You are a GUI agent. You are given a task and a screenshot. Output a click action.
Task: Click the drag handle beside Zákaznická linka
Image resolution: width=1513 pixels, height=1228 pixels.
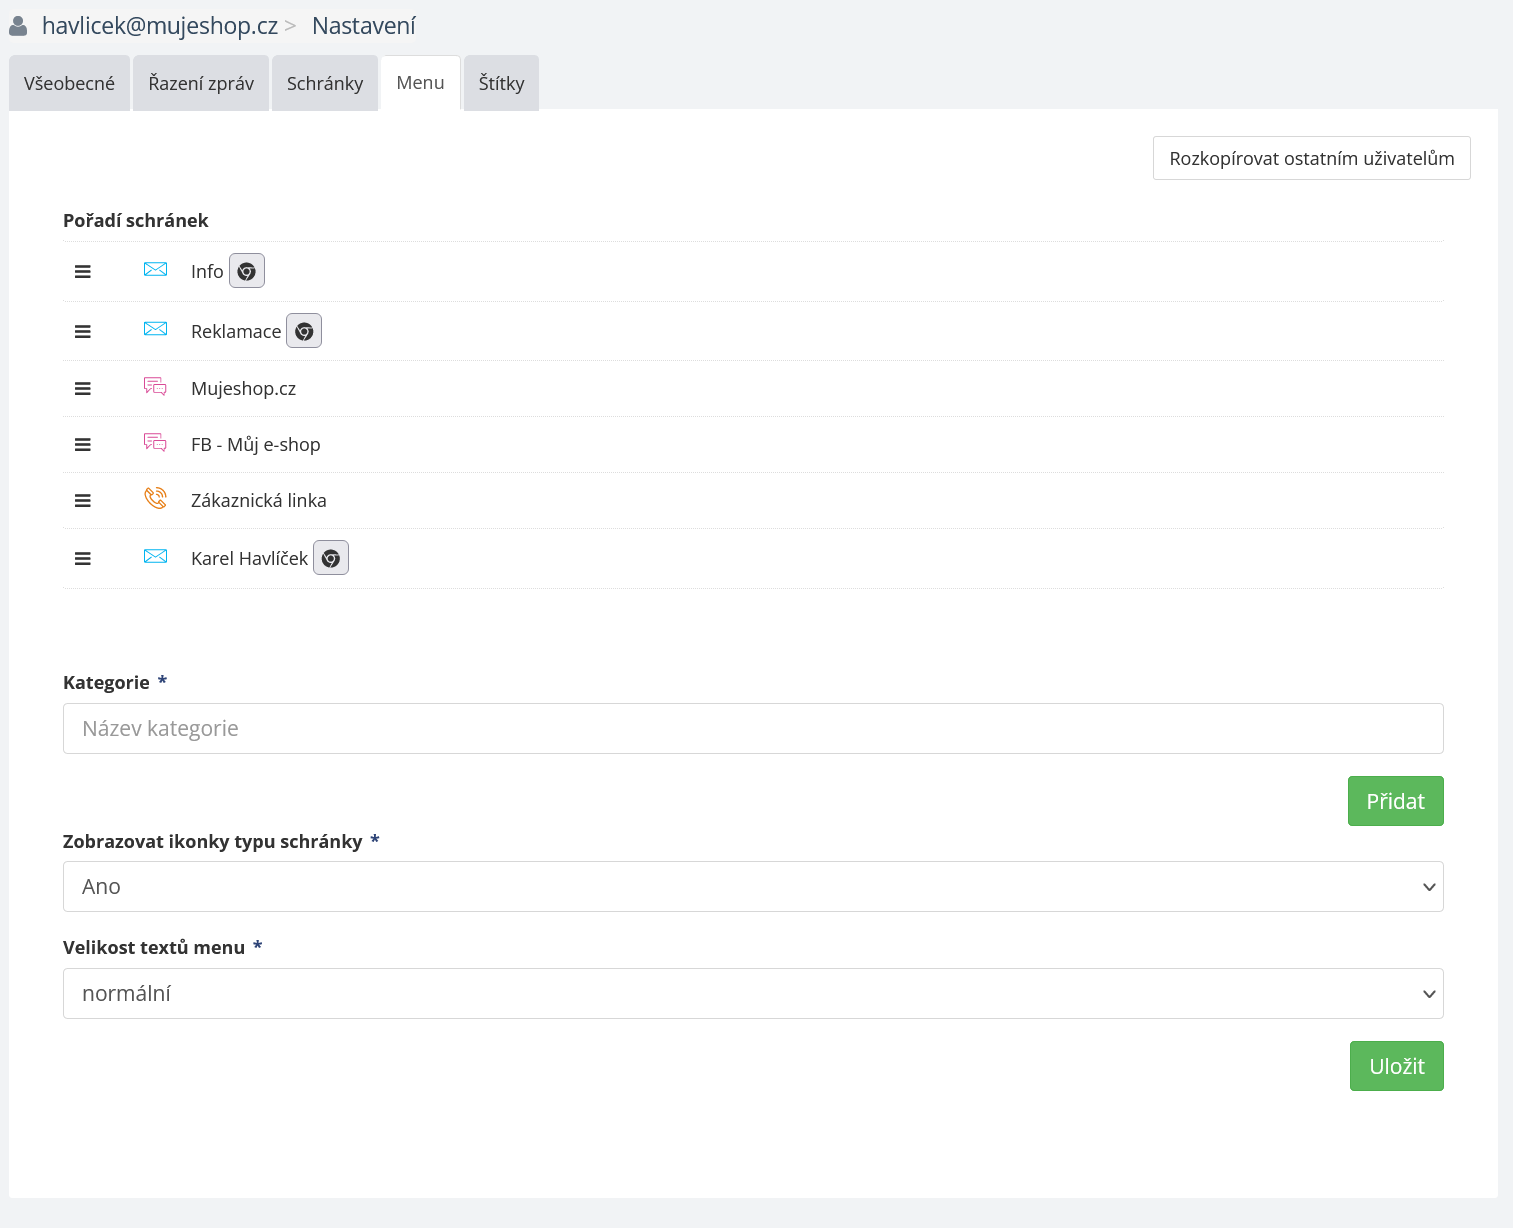83,501
